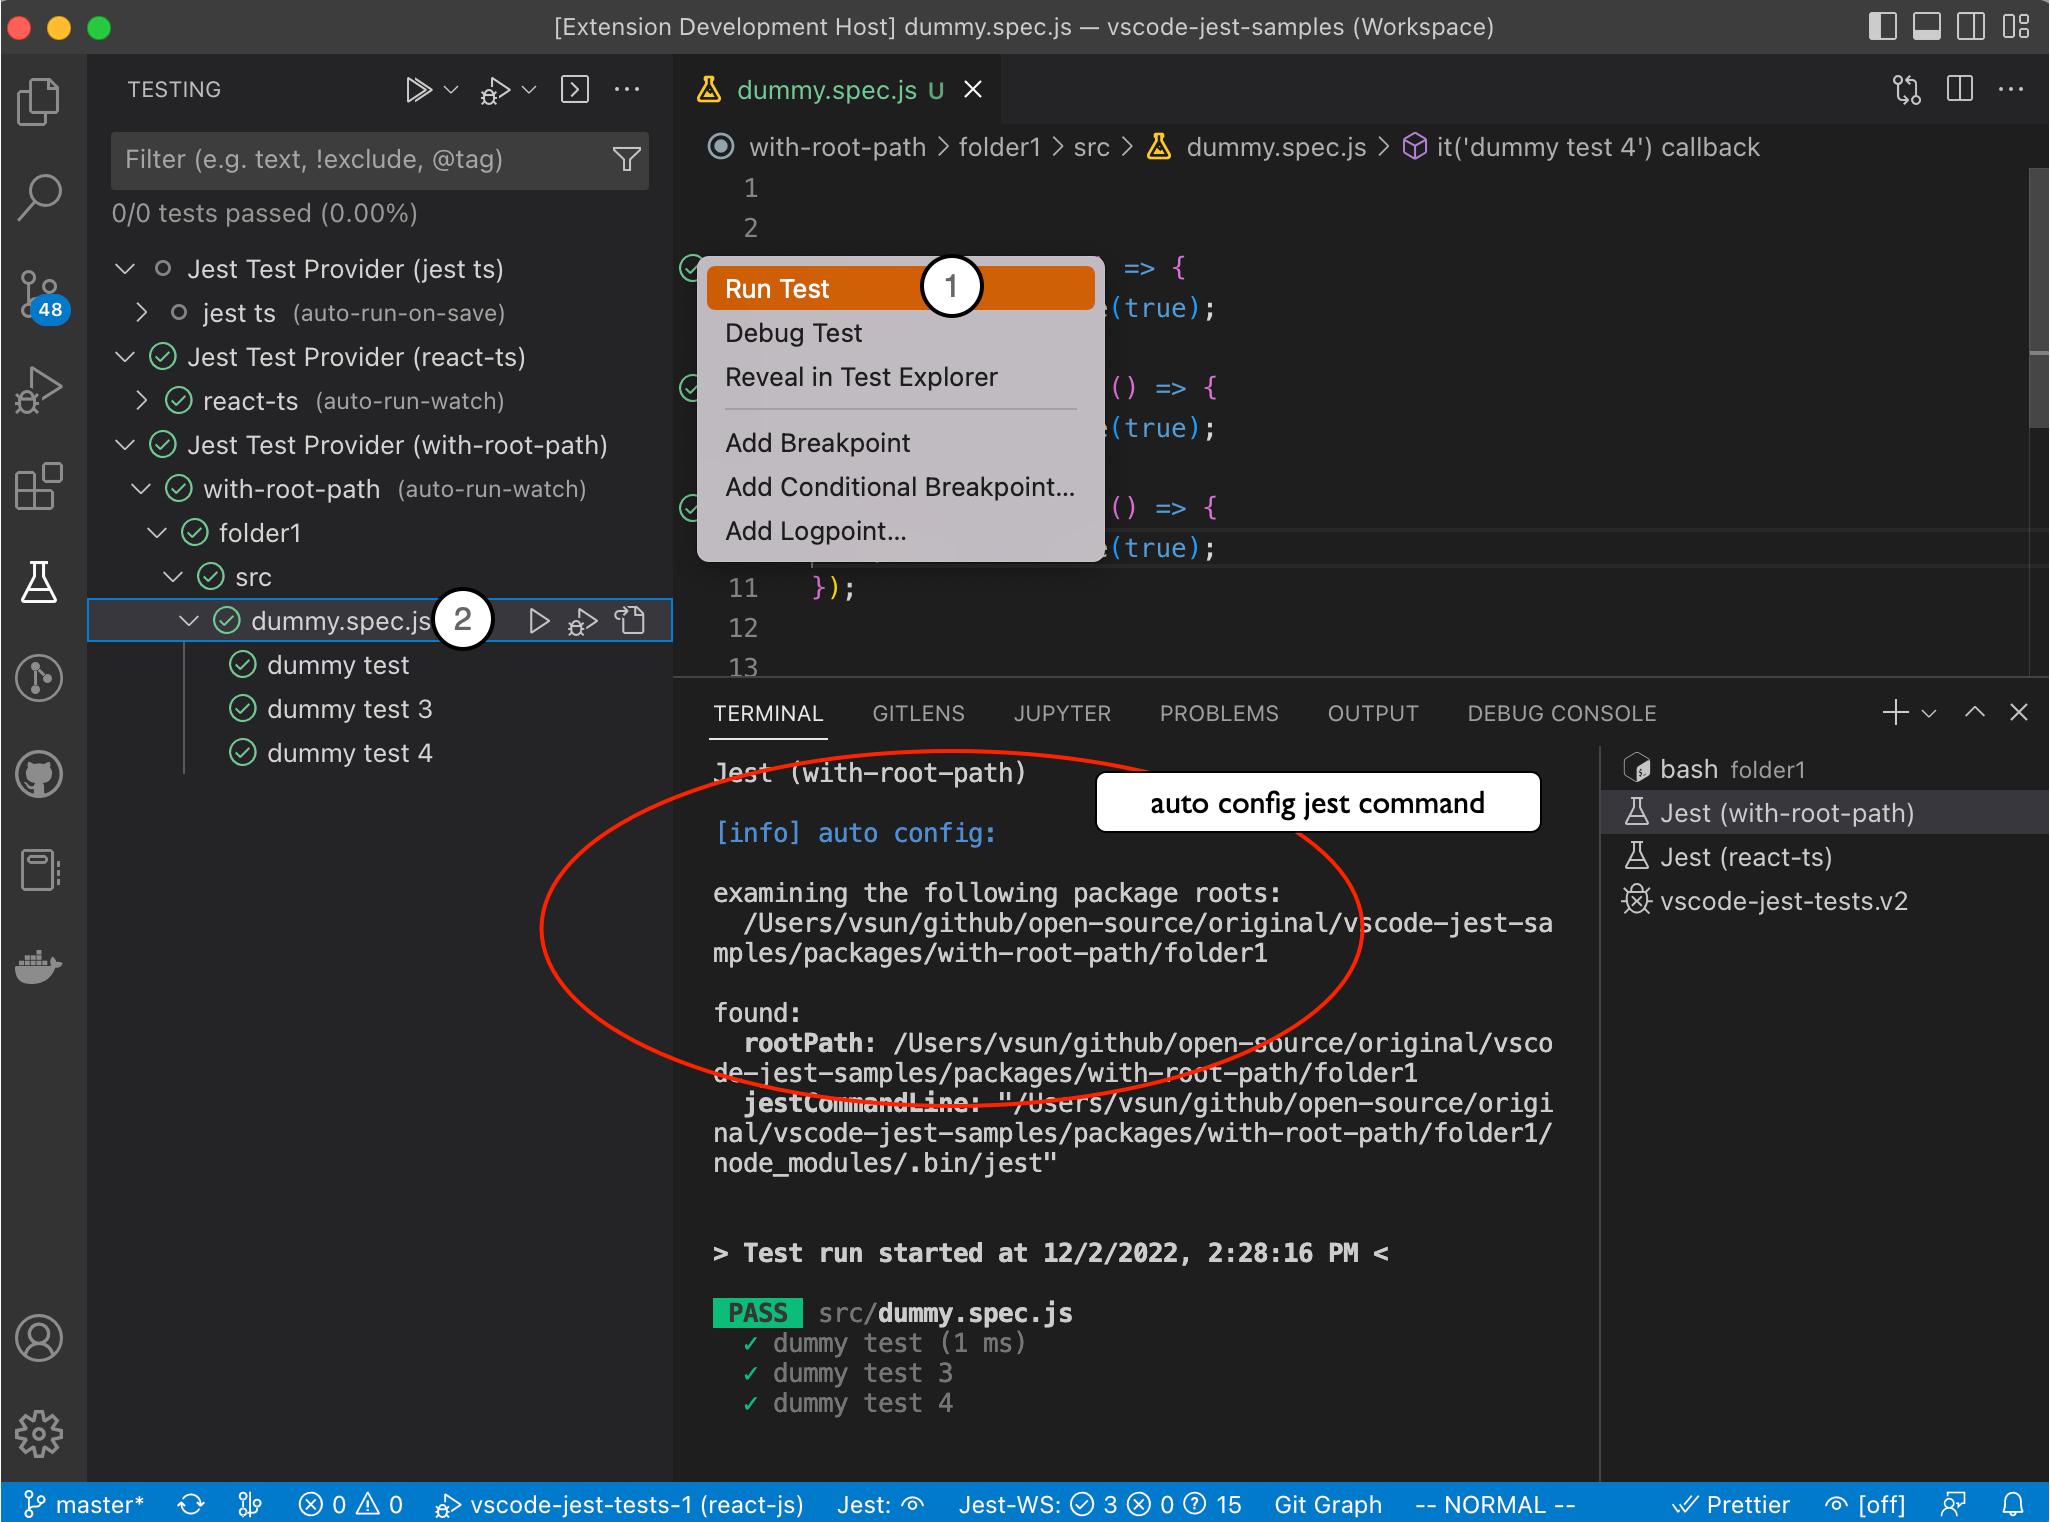Expand jest ts auto-run-on-save tree node

pos(142,313)
